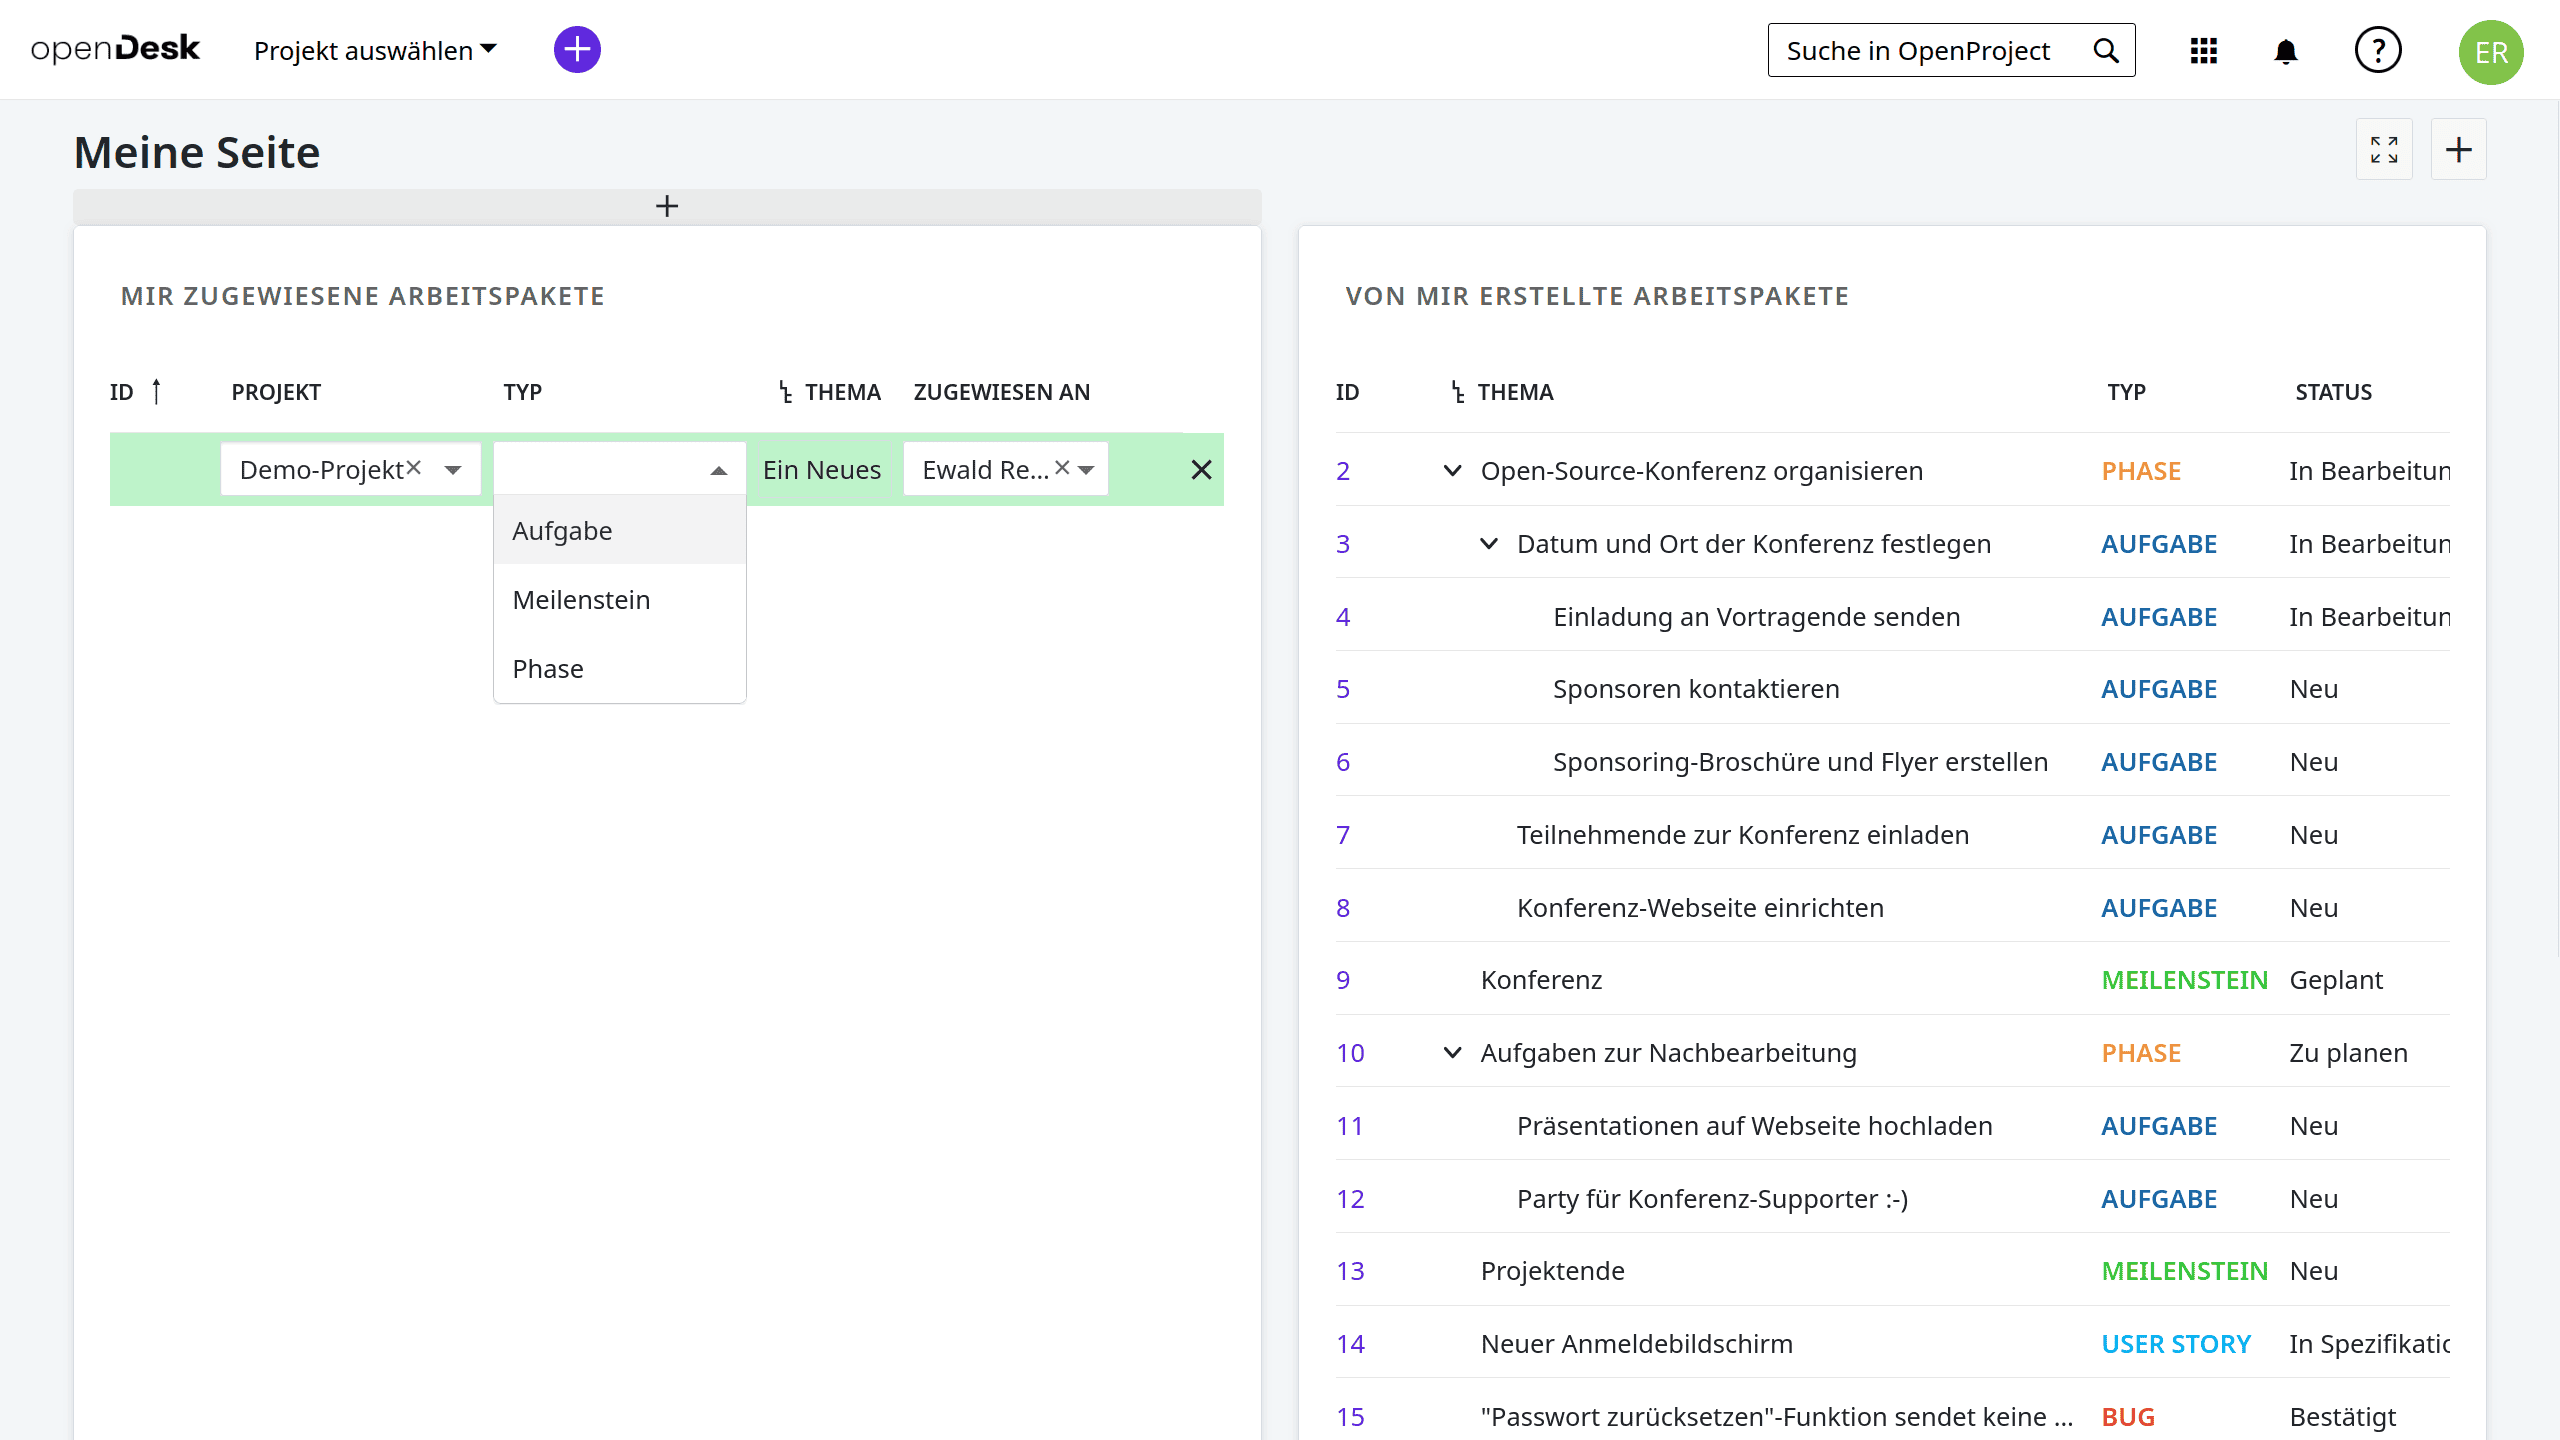Image resolution: width=2560 pixels, height=1440 pixels.
Task: Cancel the new work package row
Action: click(1201, 470)
